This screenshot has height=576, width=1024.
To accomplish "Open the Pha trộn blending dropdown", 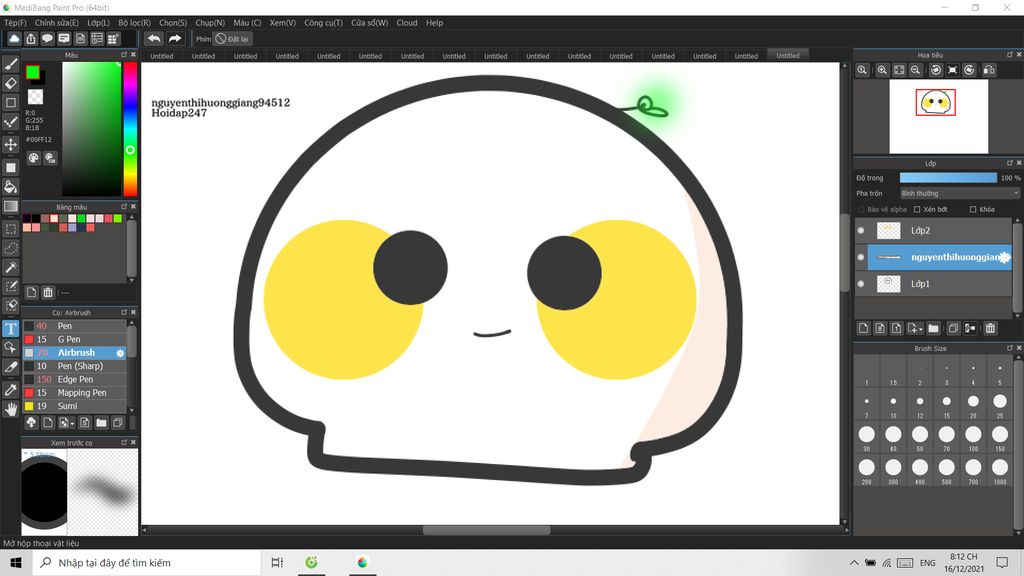I will [959, 193].
